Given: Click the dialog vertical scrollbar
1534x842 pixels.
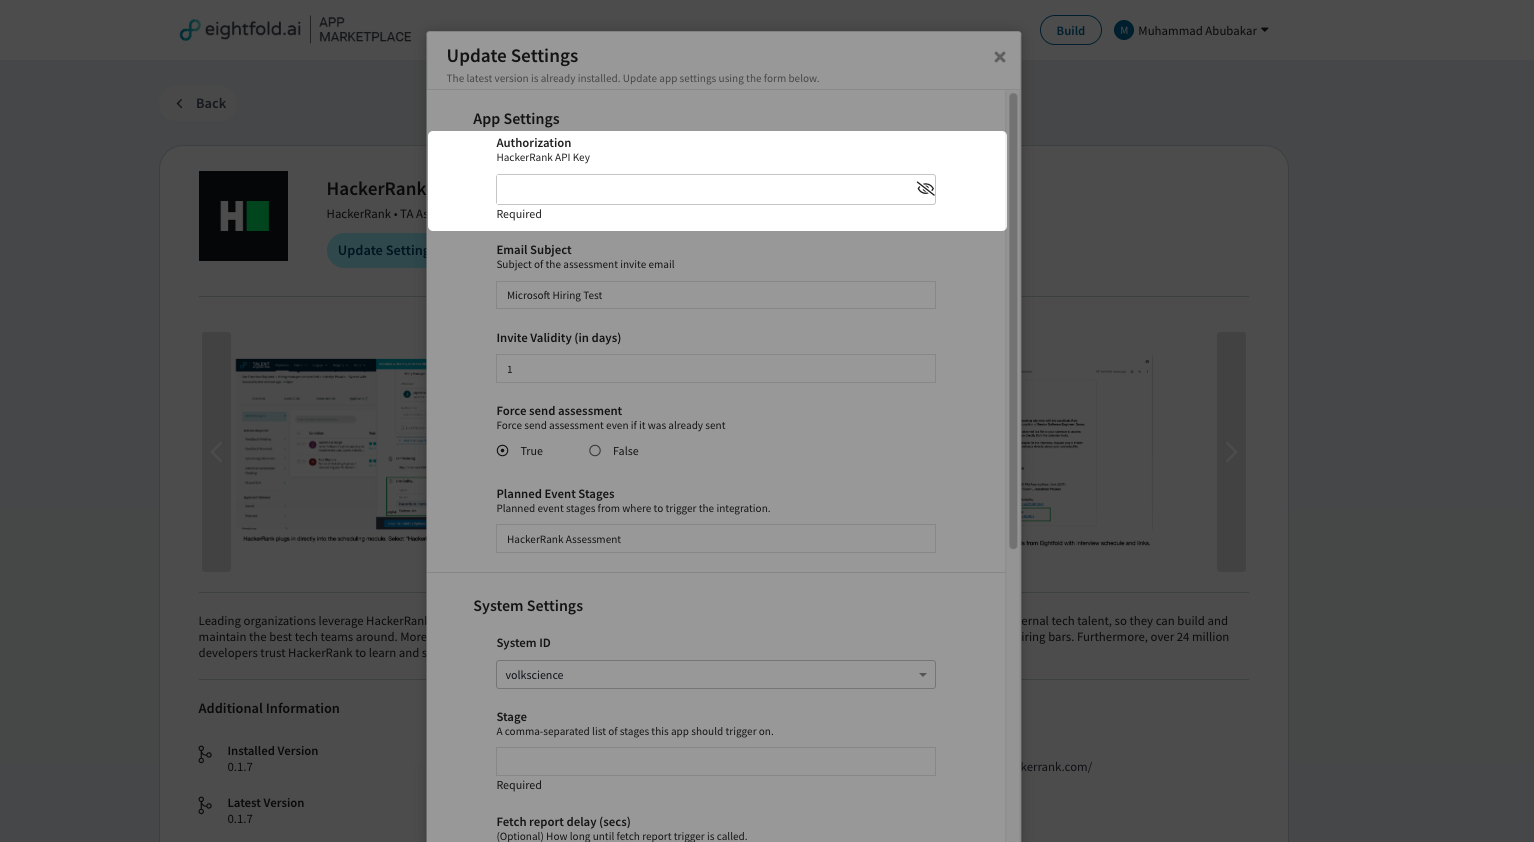Looking at the screenshot, I should coord(1013,320).
